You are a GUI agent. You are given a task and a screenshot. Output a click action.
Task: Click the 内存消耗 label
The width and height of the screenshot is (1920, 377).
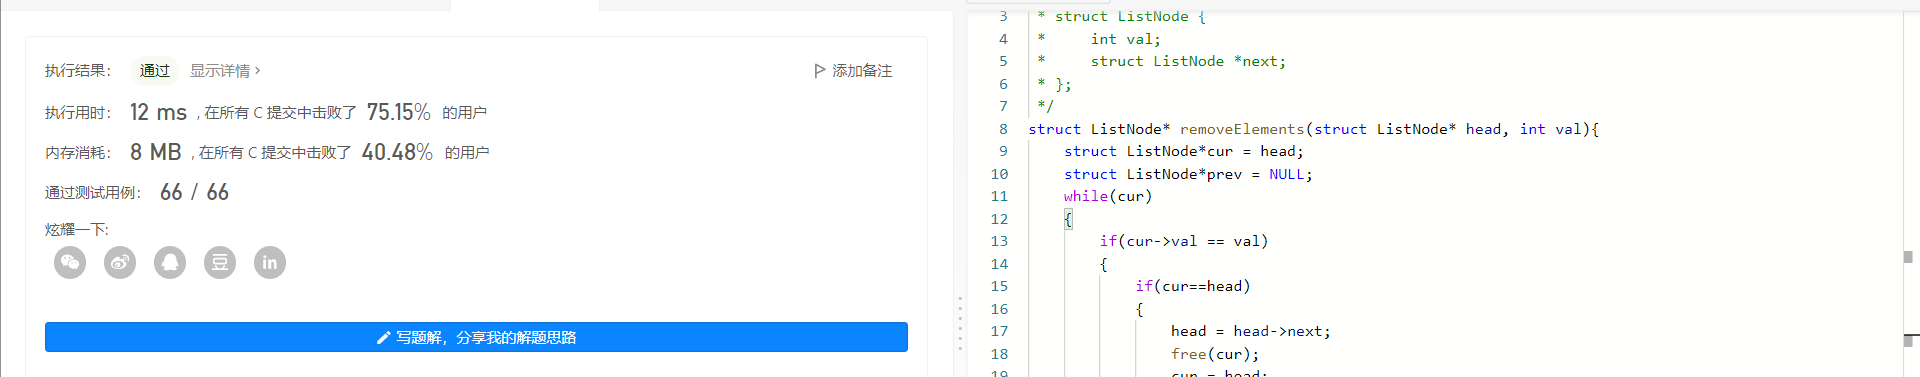[x=78, y=153]
